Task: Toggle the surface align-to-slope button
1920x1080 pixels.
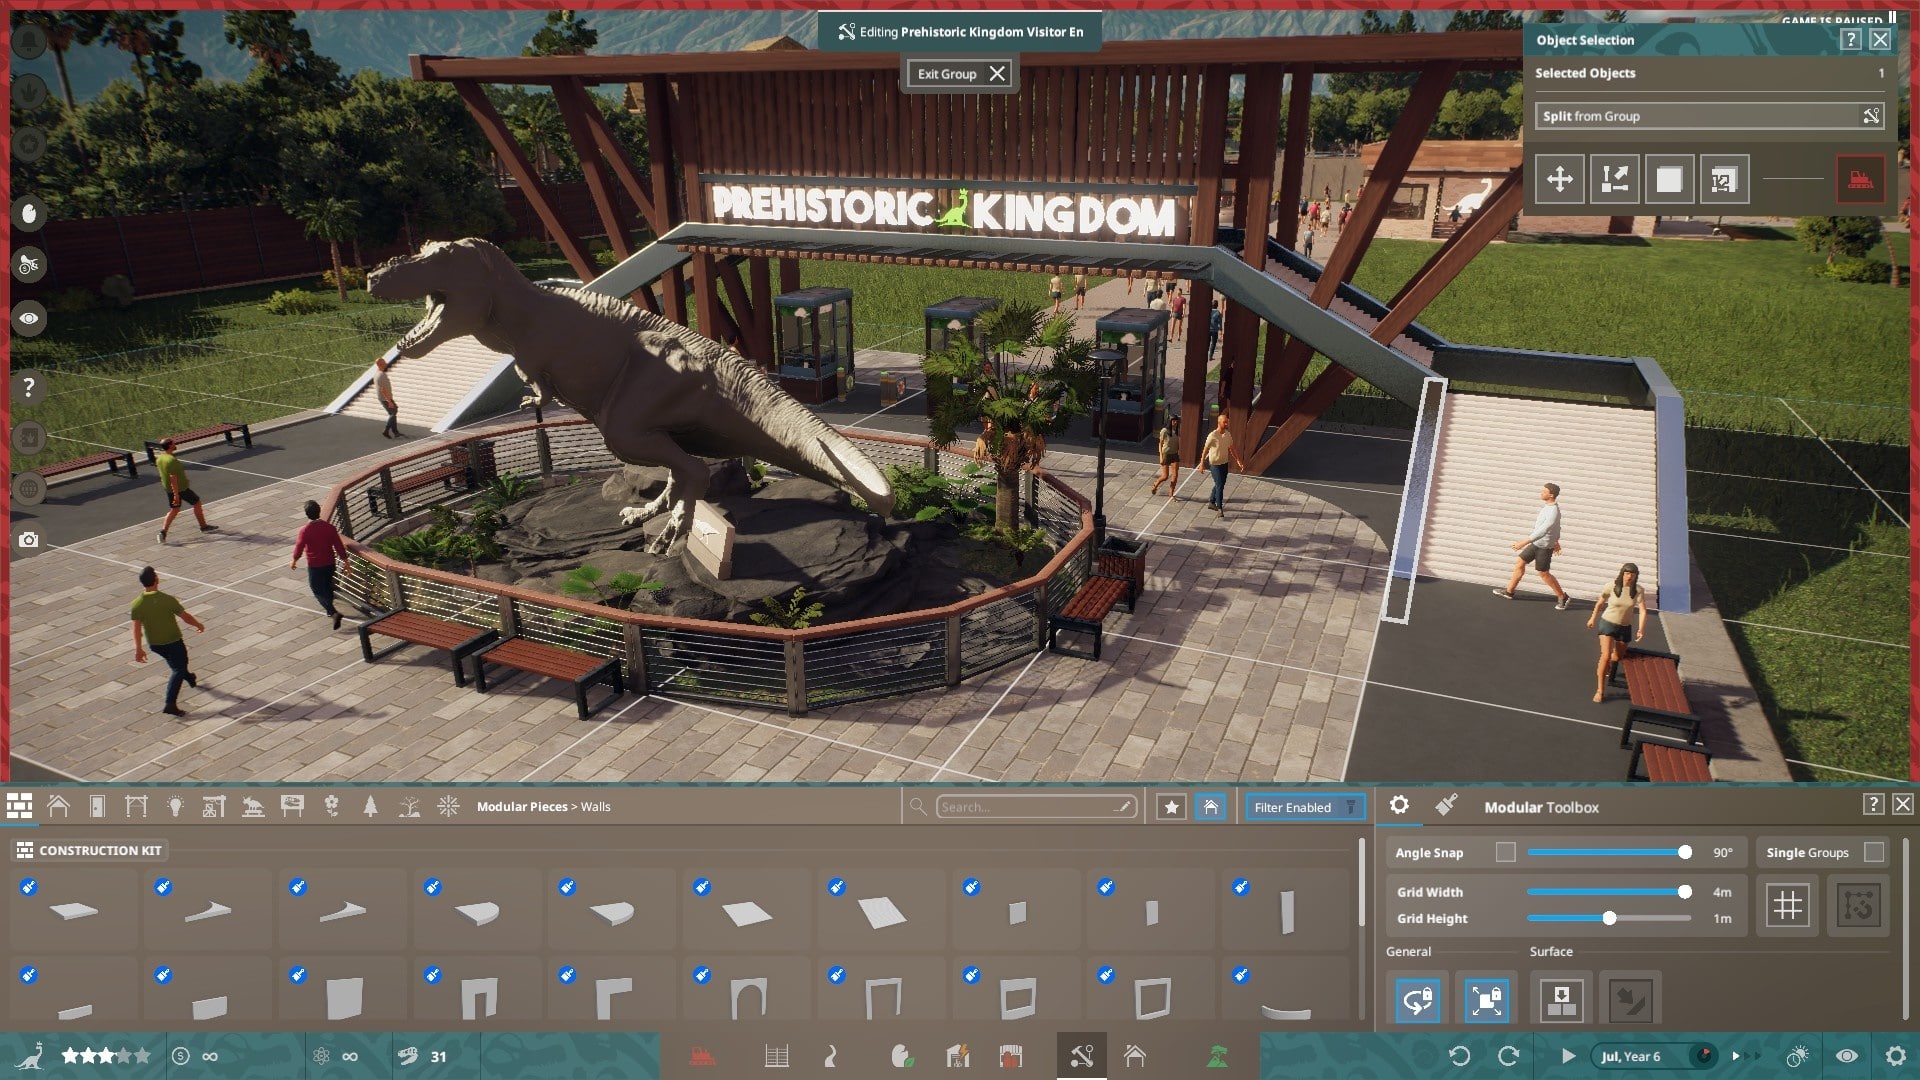Action: [1630, 1000]
